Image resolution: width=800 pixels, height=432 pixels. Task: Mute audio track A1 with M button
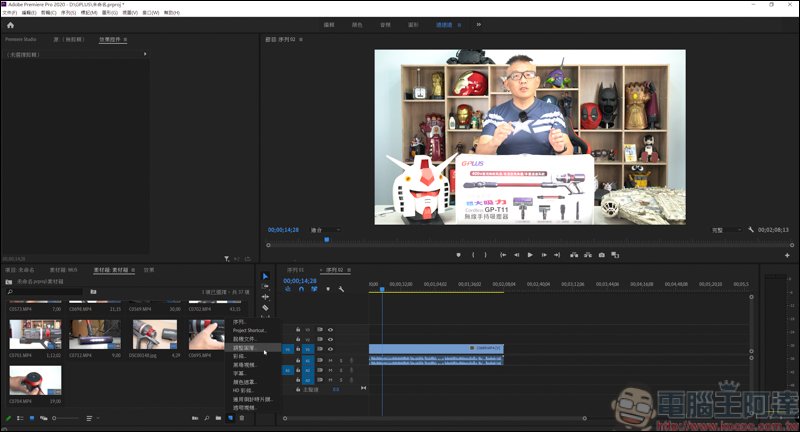point(331,360)
